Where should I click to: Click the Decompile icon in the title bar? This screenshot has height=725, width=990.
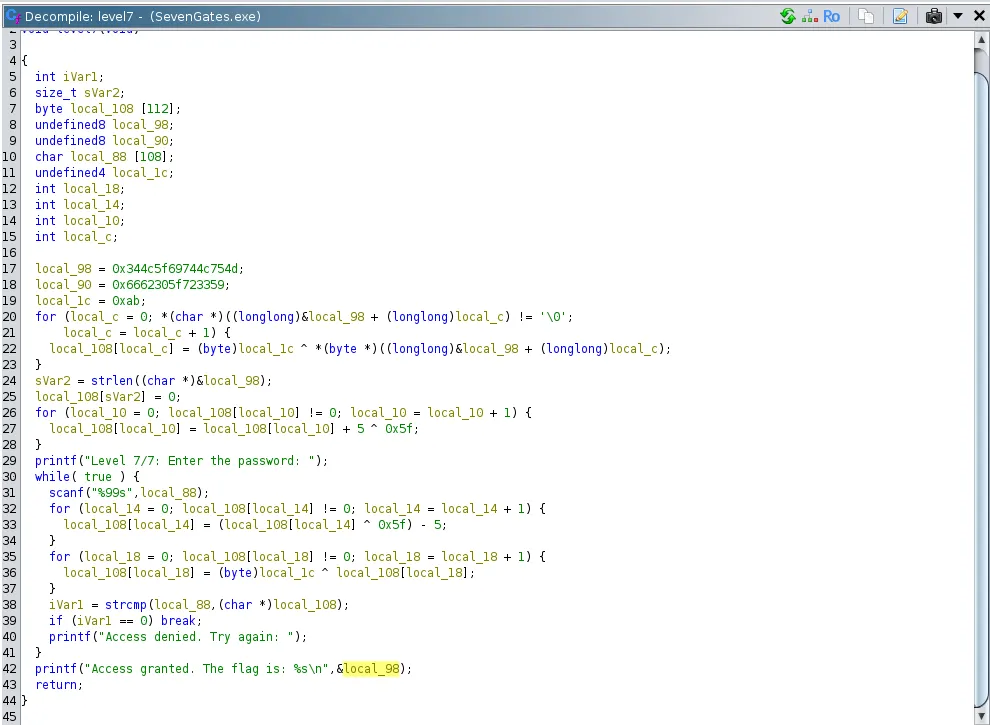point(11,16)
